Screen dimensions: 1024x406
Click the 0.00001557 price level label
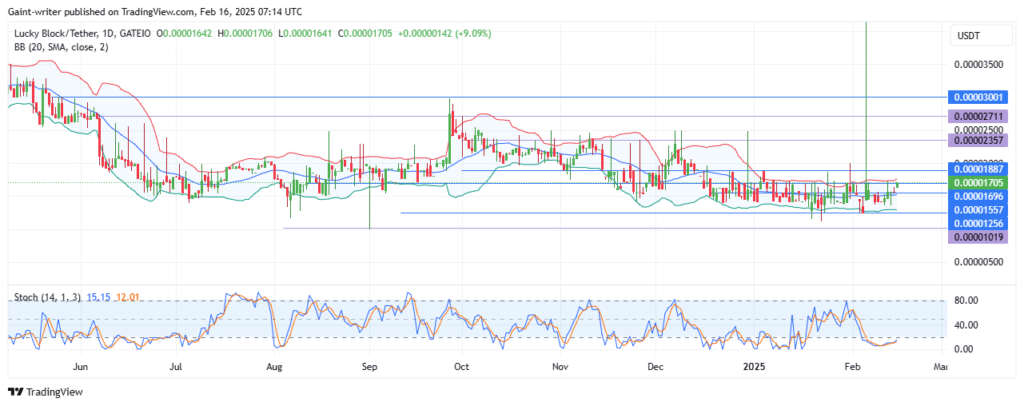[978, 210]
